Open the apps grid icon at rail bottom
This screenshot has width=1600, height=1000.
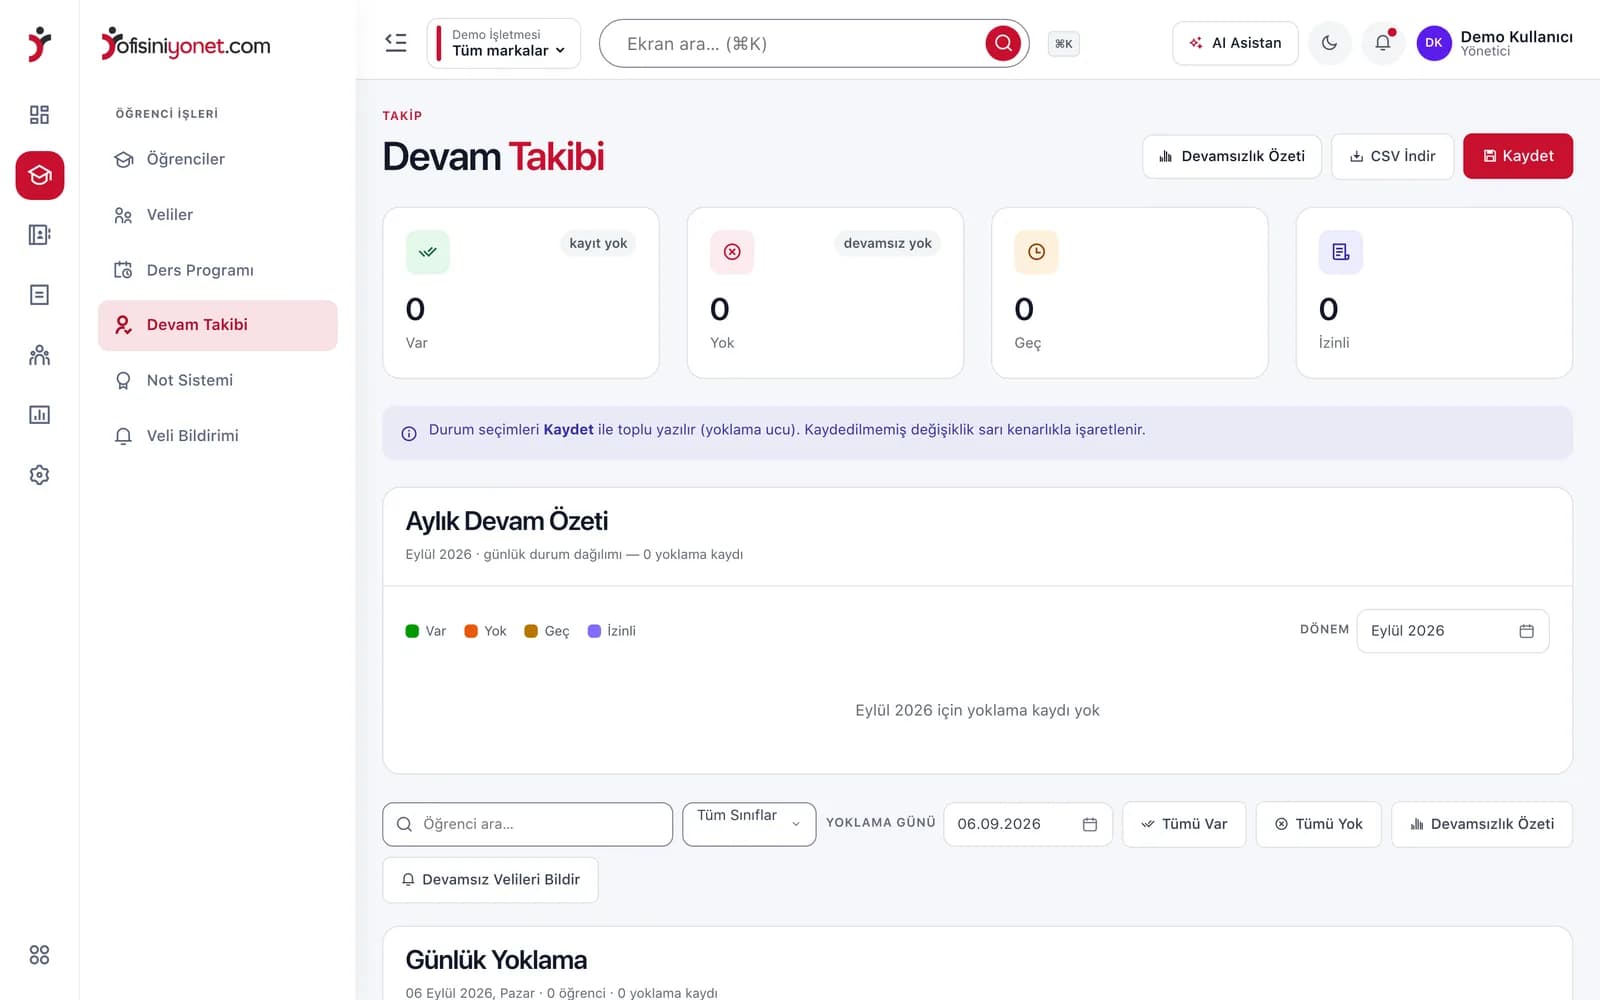[39, 955]
